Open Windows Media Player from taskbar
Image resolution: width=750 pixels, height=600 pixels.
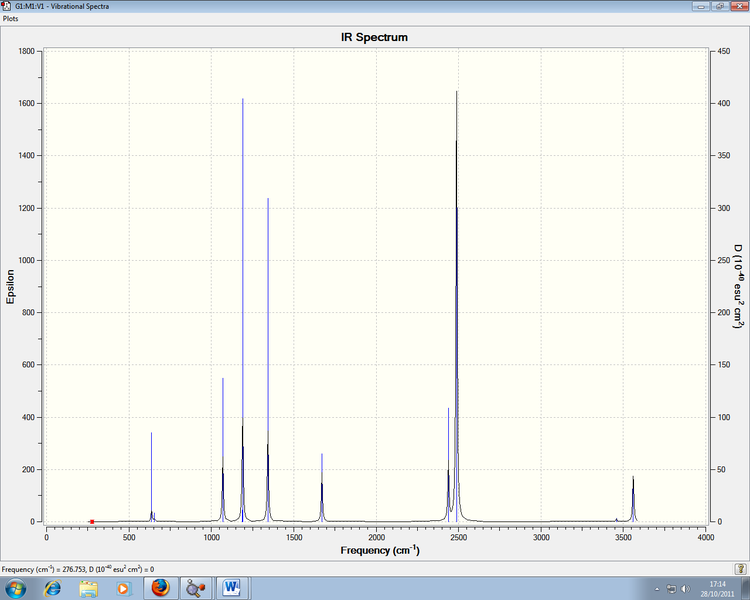coord(123,588)
